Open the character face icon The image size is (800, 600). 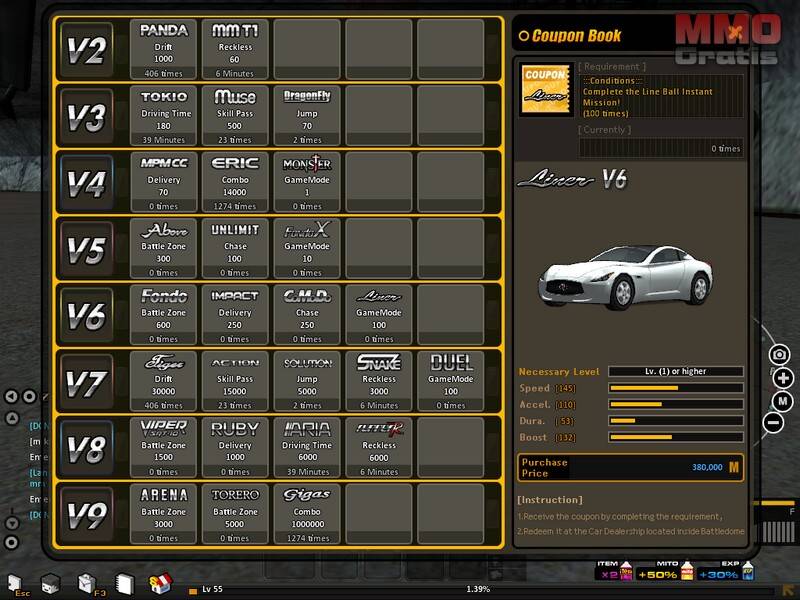(x=50, y=583)
